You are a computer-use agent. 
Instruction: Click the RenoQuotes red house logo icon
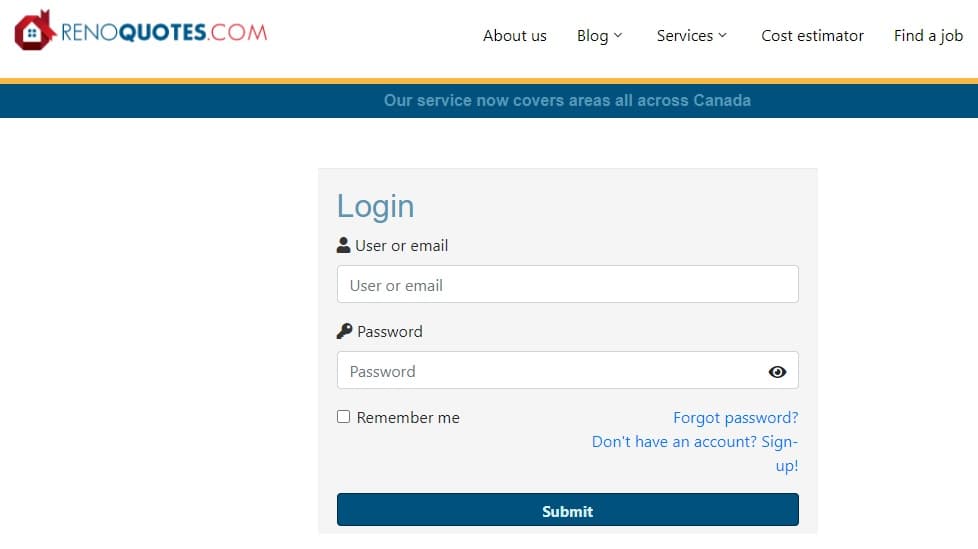click(33, 31)
